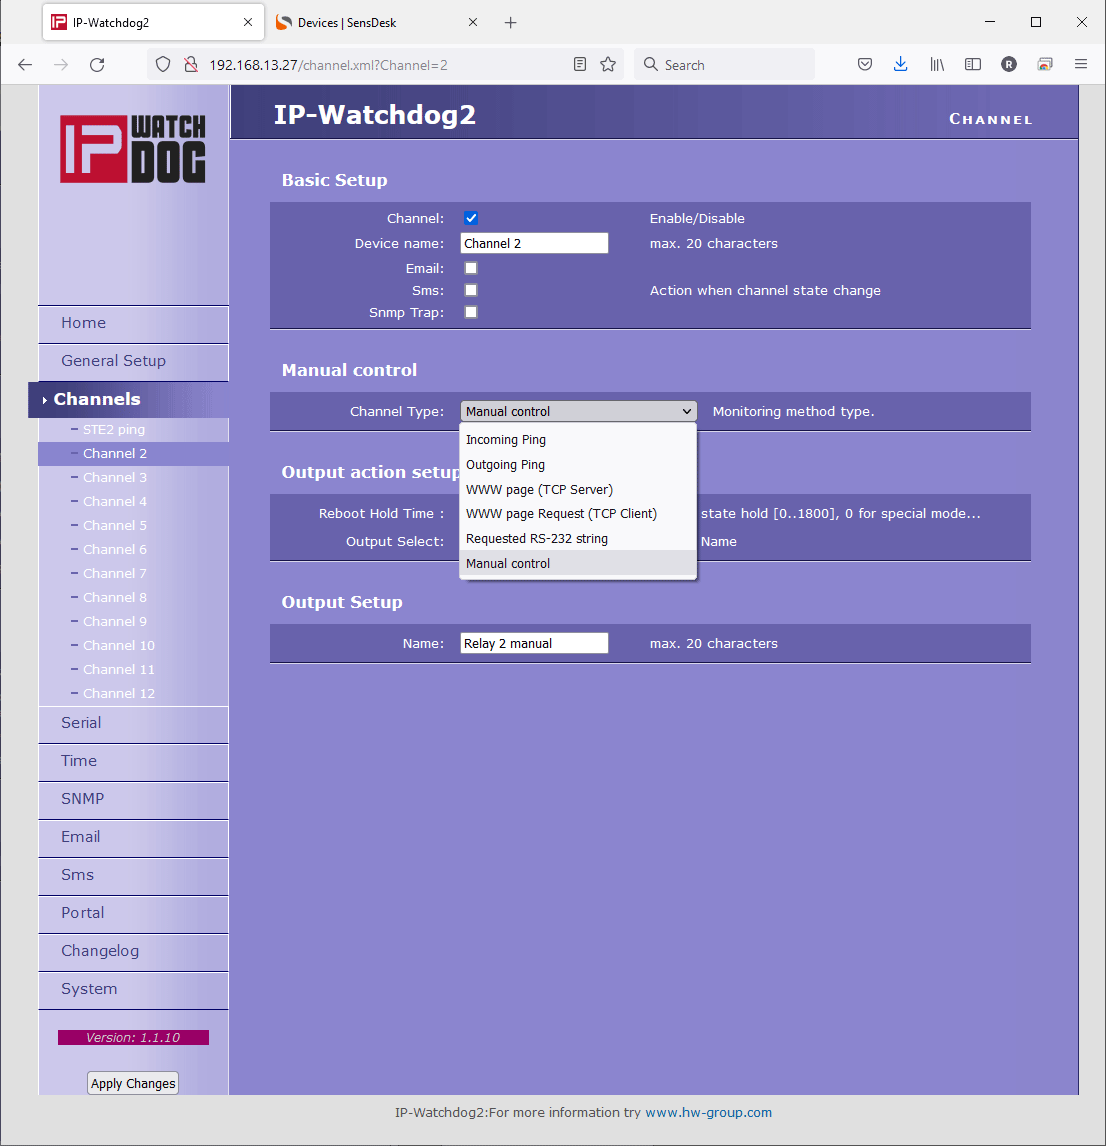Choose Outgoing Ping option
This screenshot has height=1146, width=1106.
point(577,465)
